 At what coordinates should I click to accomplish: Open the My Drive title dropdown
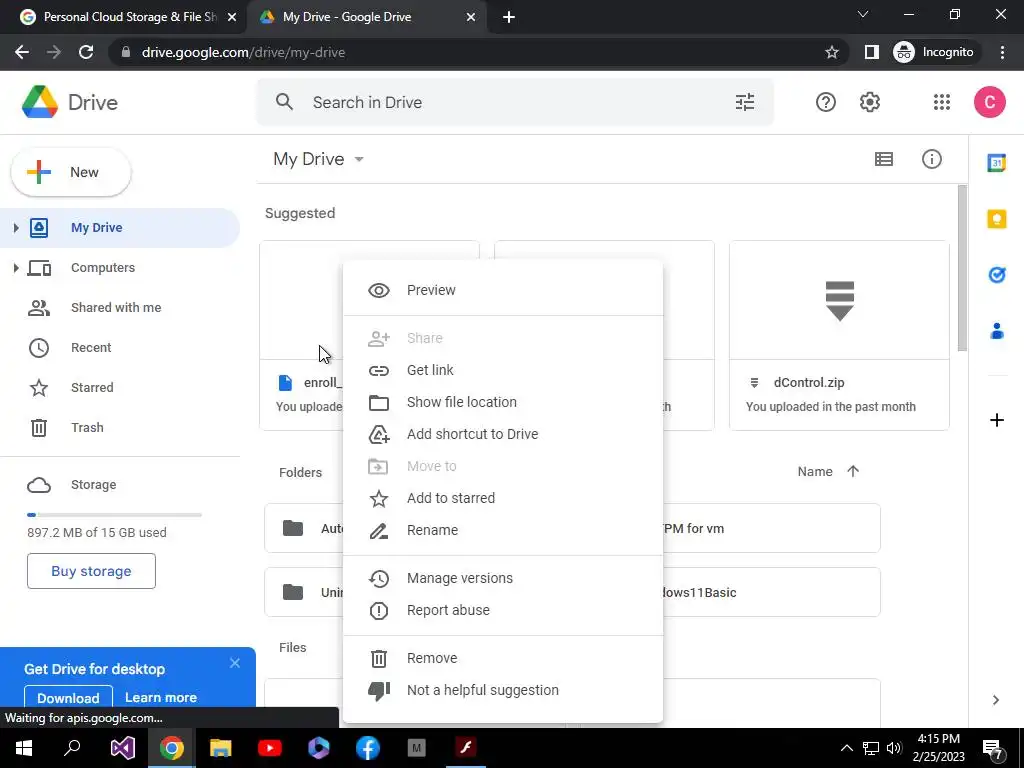click(x=319, y=159)
